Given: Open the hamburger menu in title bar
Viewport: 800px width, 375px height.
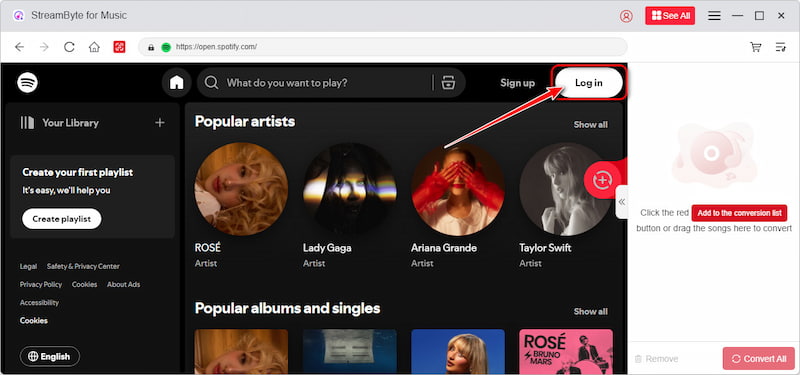Looking at the screenshot, I should 714,16.
